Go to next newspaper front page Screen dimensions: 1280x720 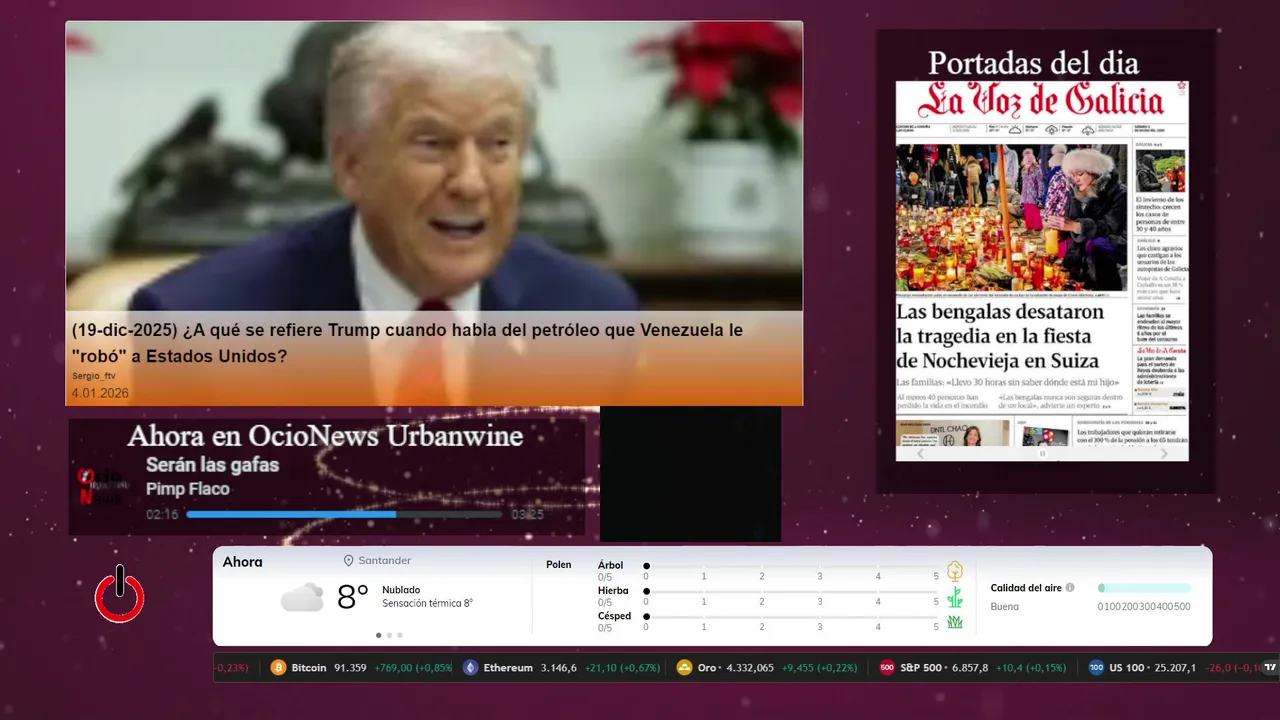pyautogui.click(x=1163, y=453)
